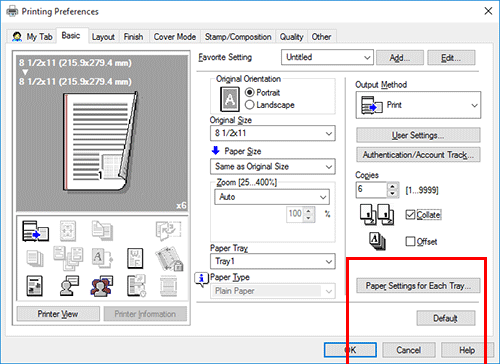This screenshot has height=364, width=500.
Task: Click the grayed header-footer page icon
Action: pos(168,286)
